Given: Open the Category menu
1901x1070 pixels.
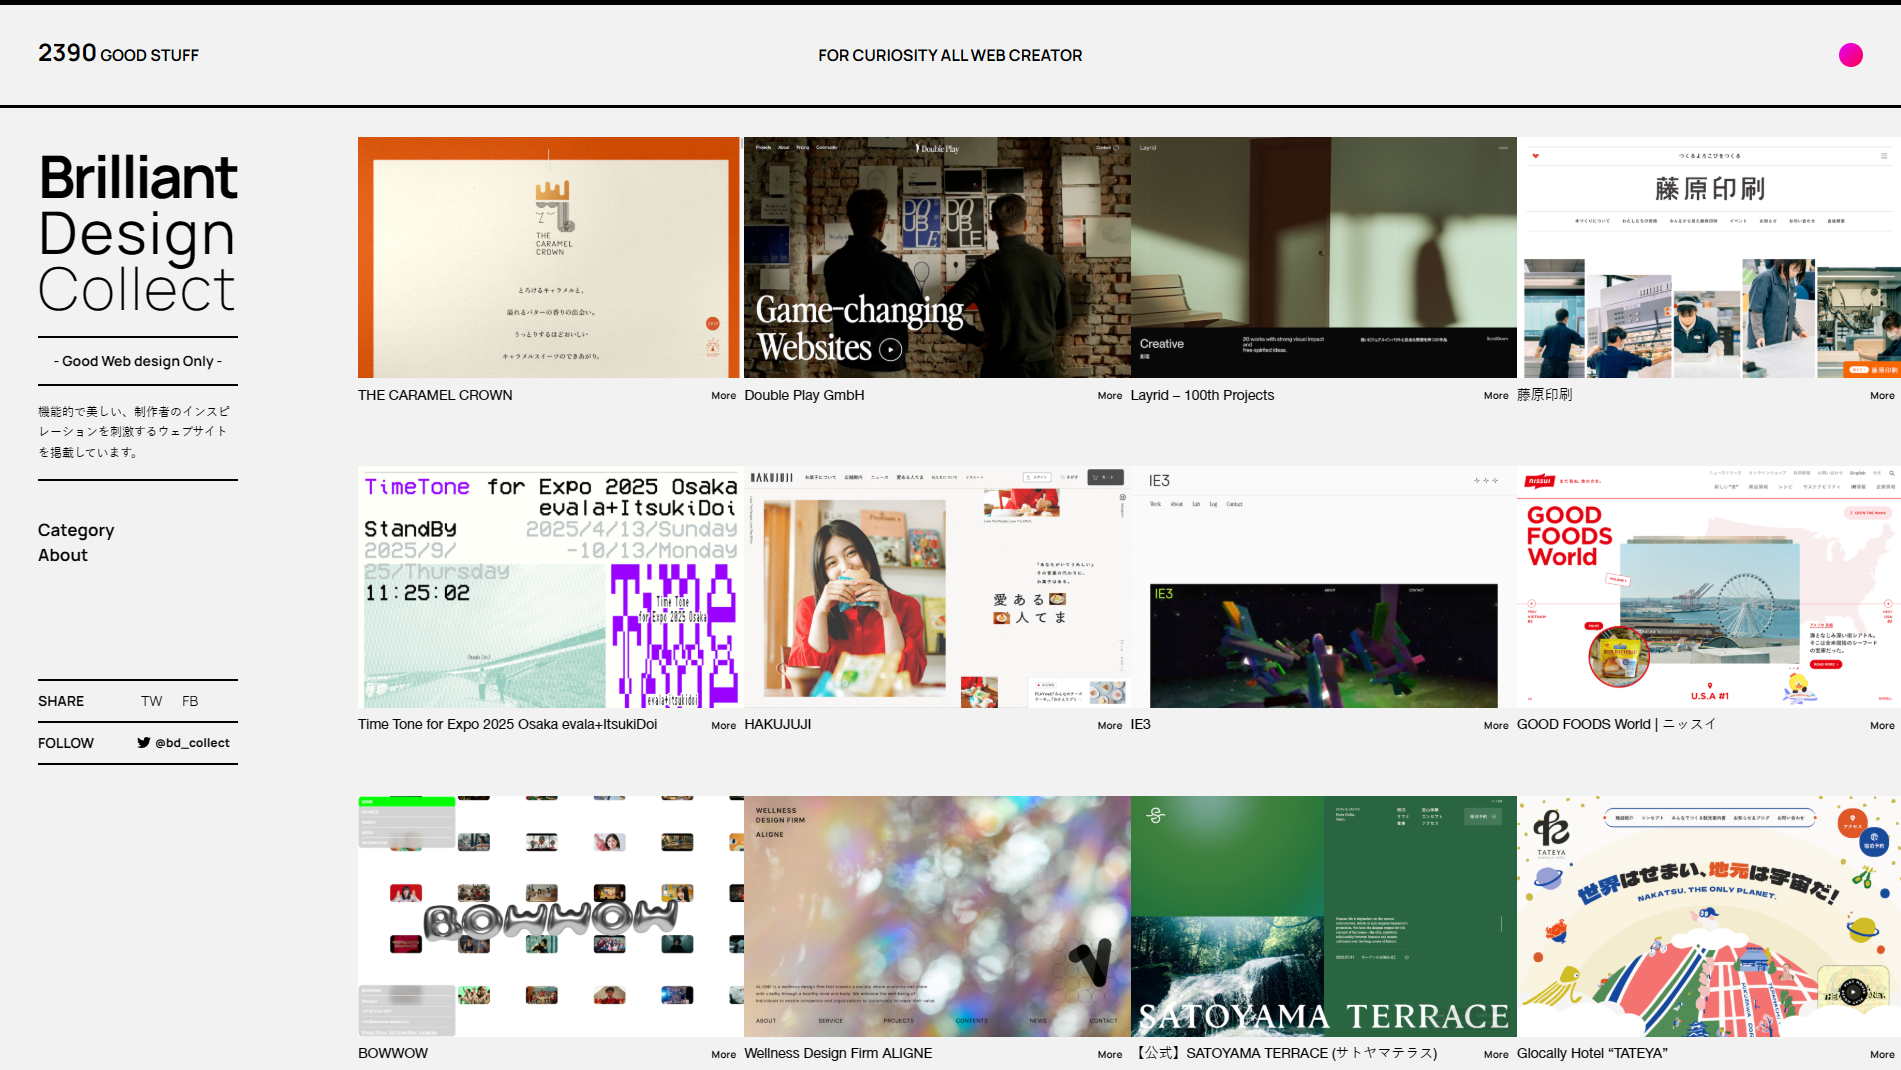Looking at the screenshot, I should (x=76, y=530).
